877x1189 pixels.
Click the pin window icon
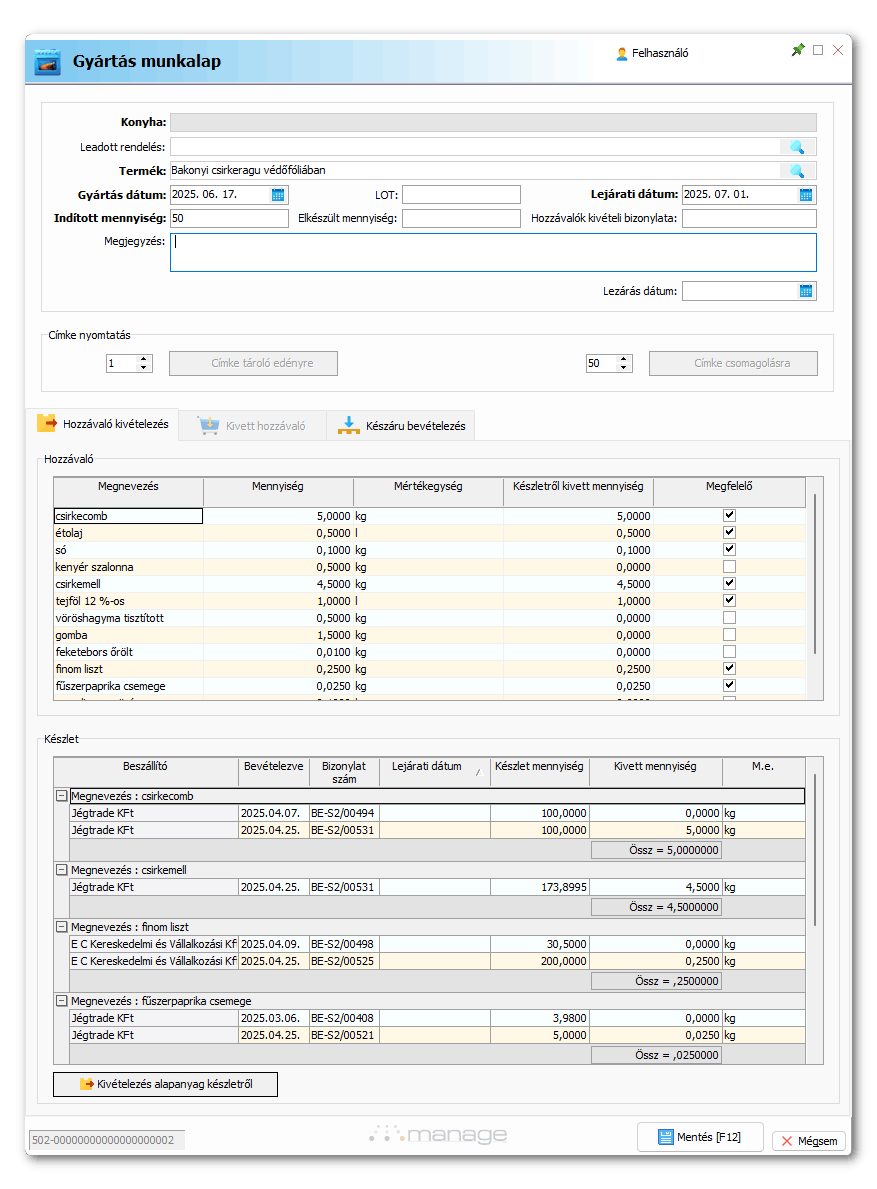click(x=797, y=50)
